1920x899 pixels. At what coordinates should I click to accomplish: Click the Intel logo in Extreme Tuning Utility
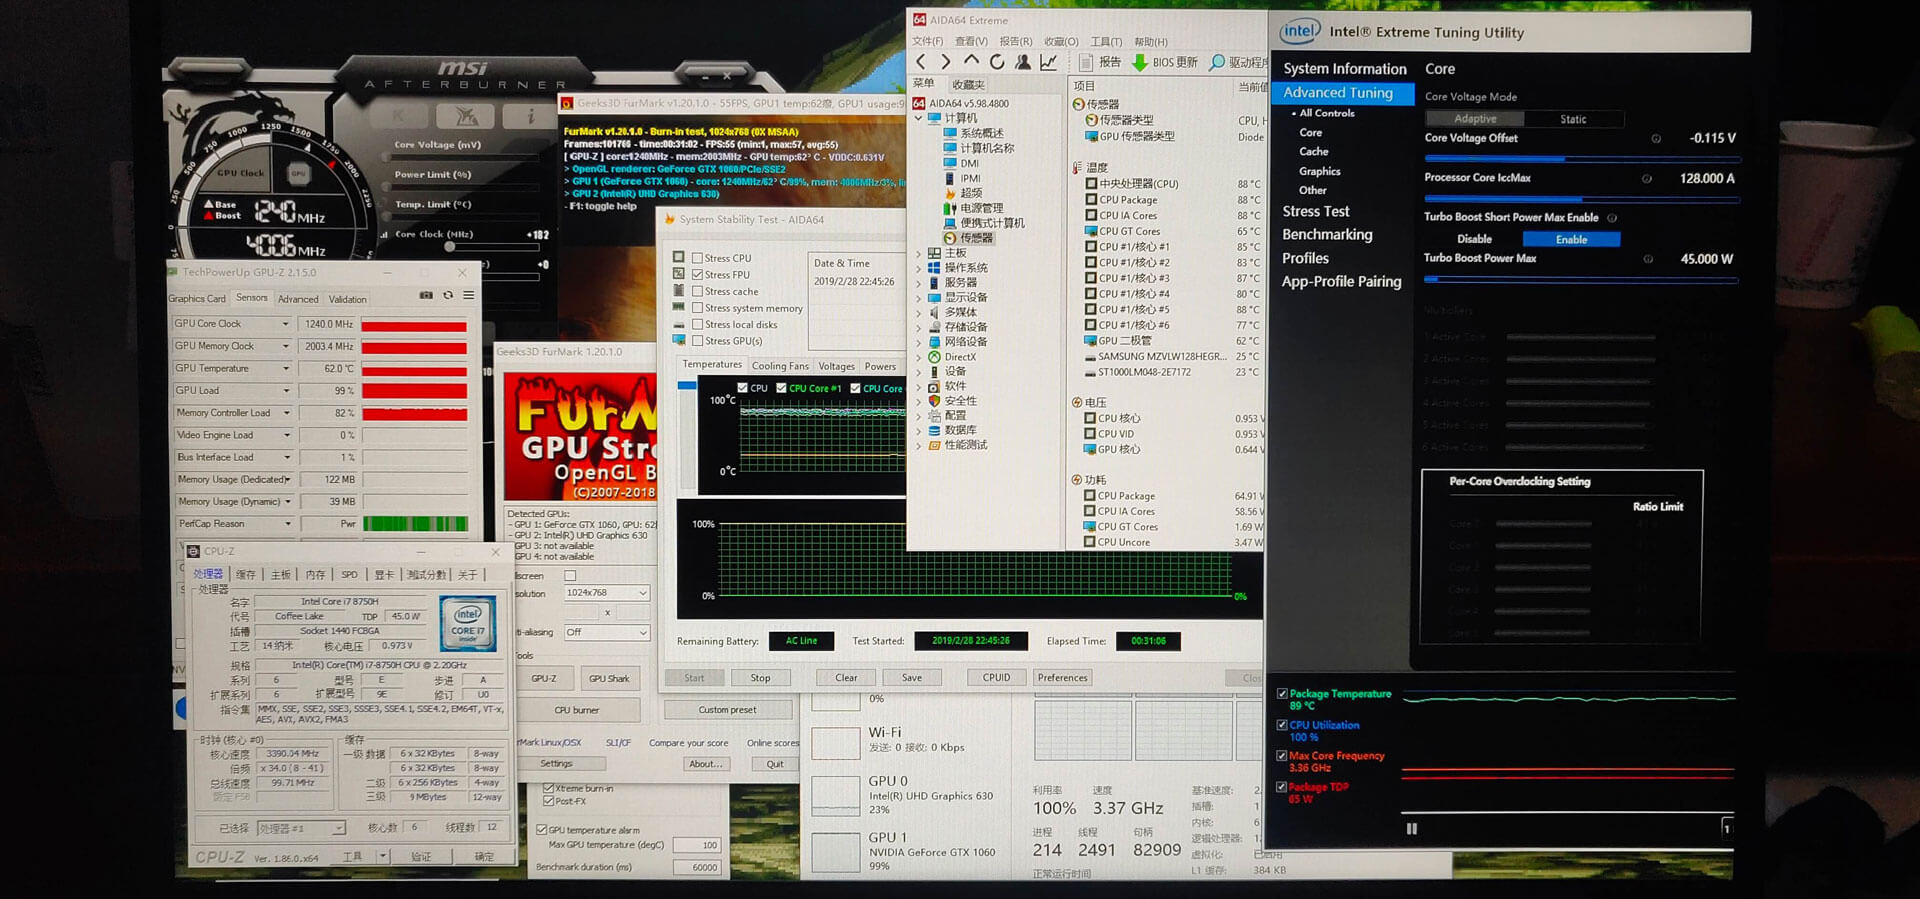1300,32
